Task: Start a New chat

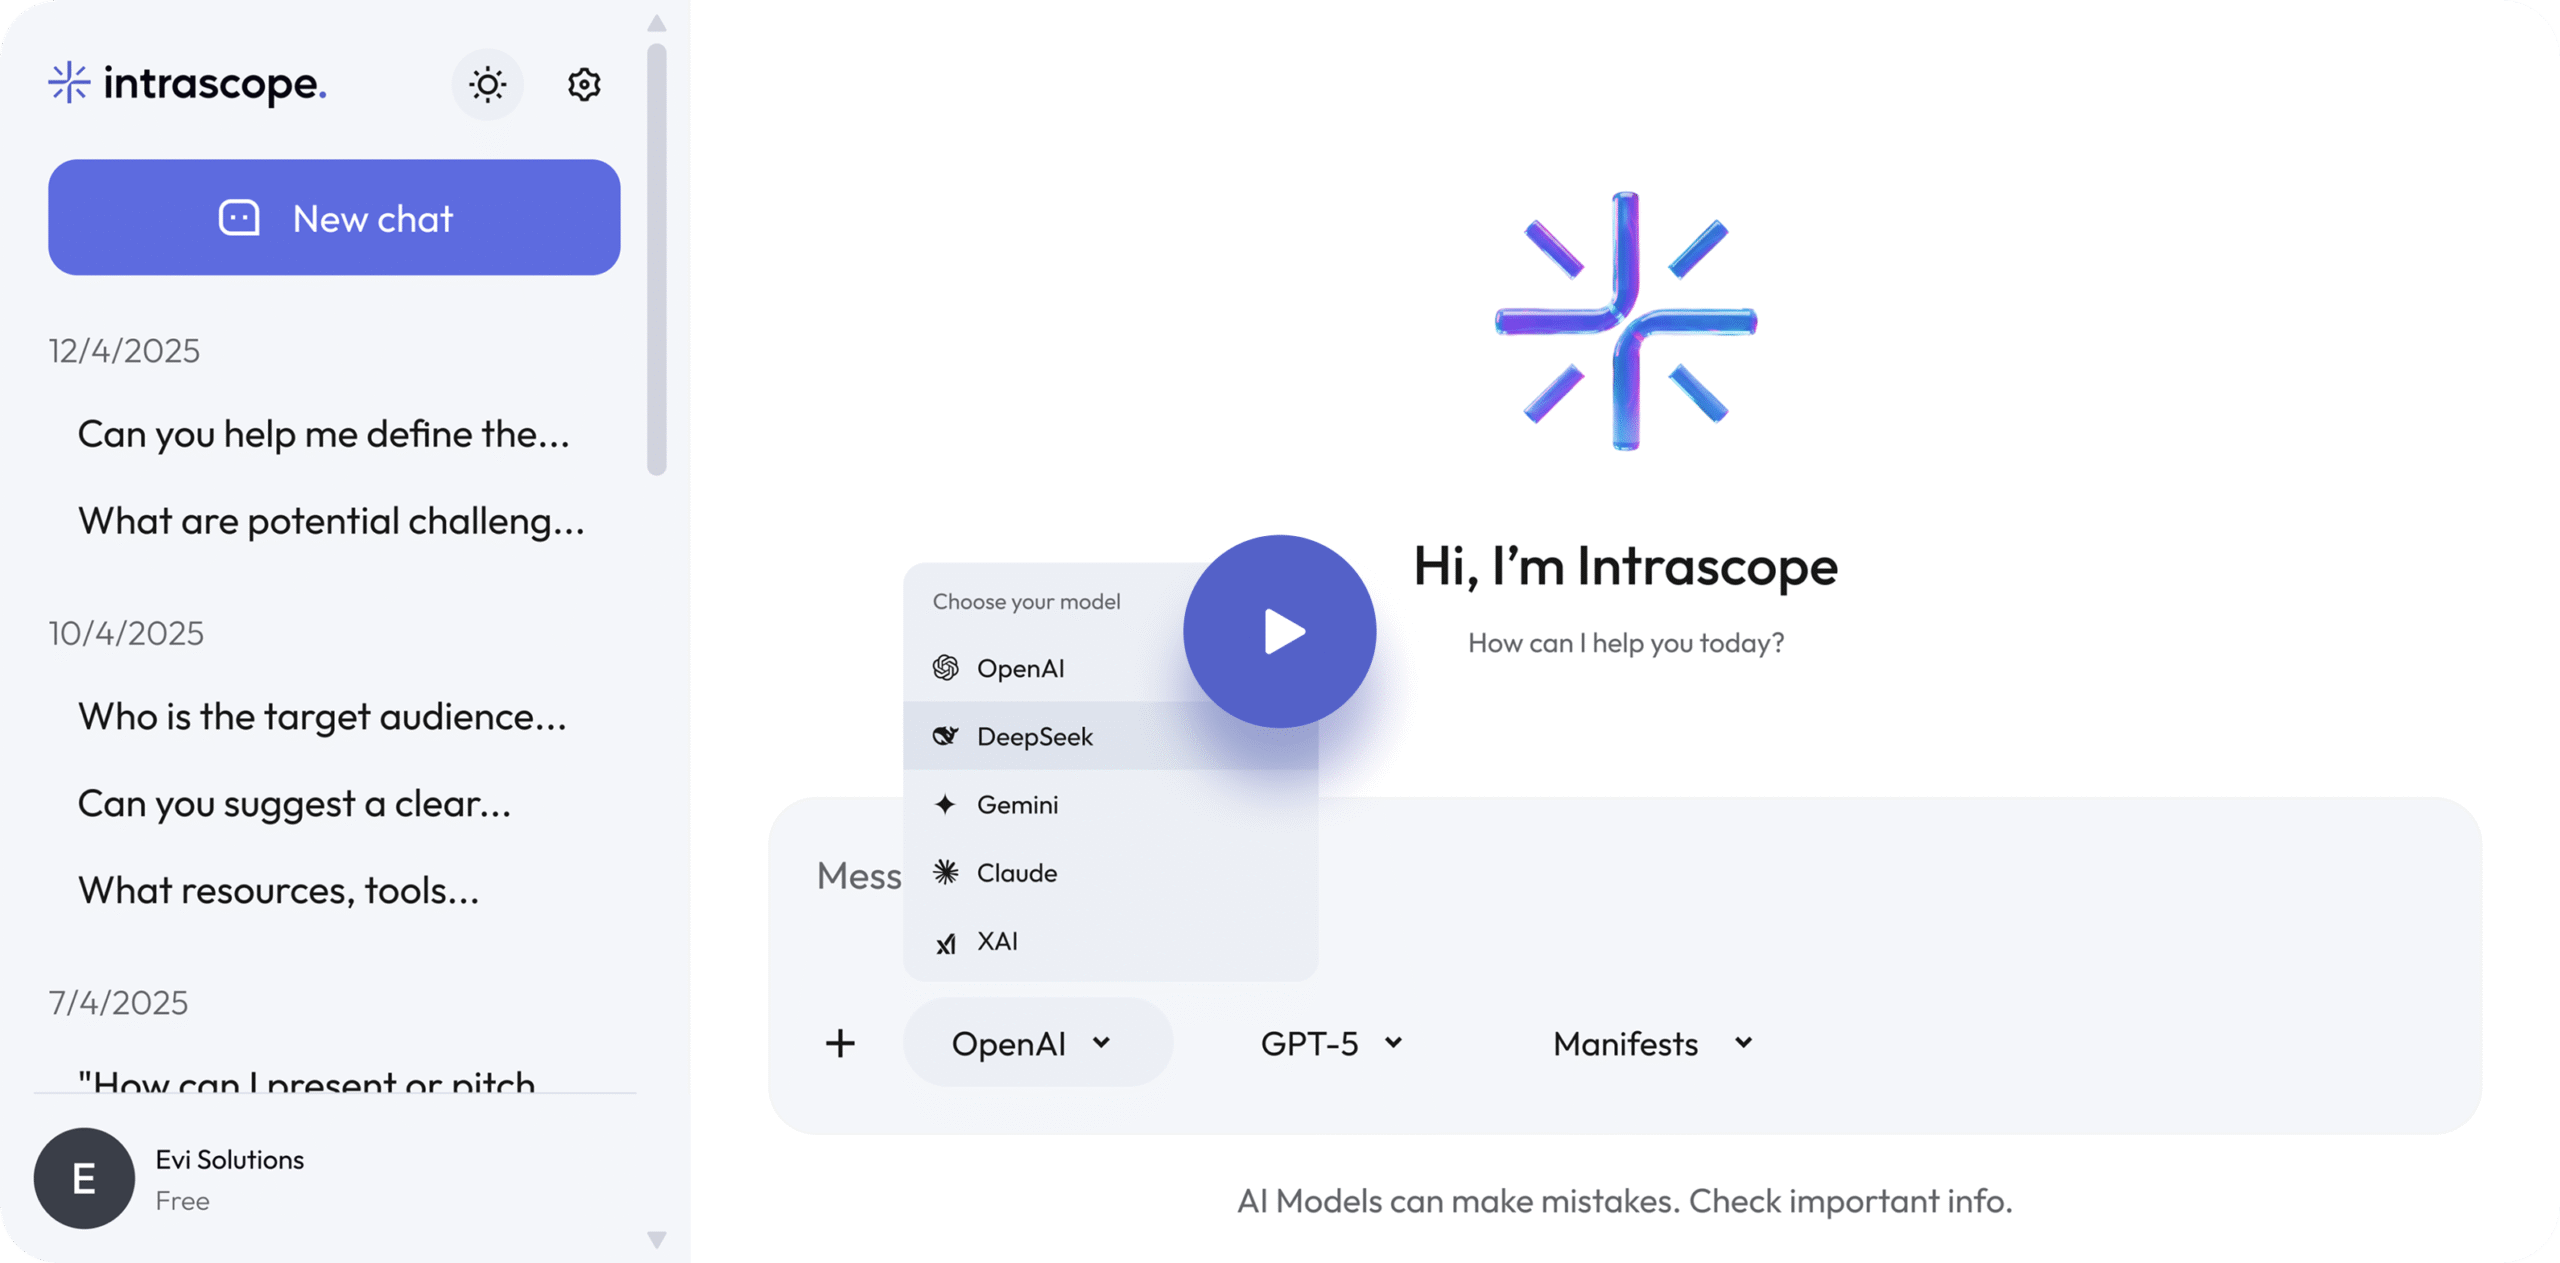Action: (x=334, y=217)
